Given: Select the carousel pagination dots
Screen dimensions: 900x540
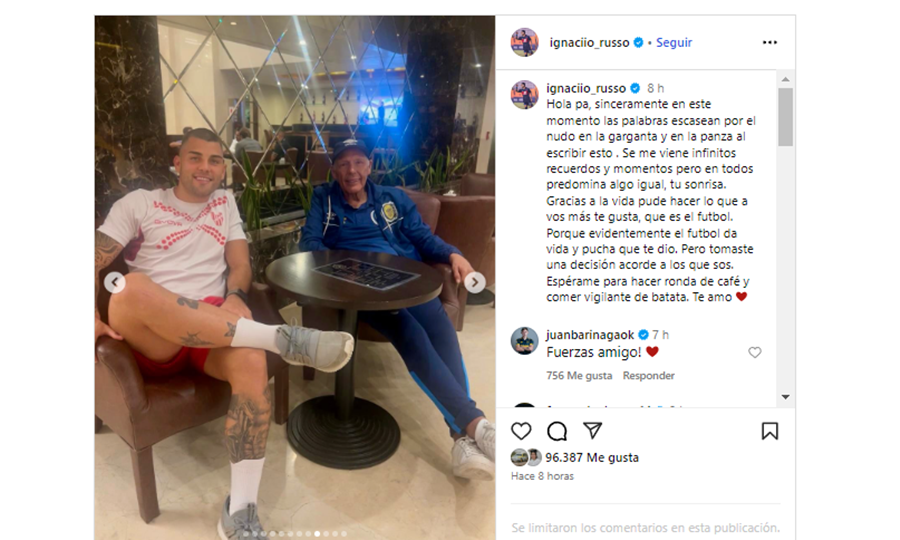Looking at the screenshot, I should point(295,534).
